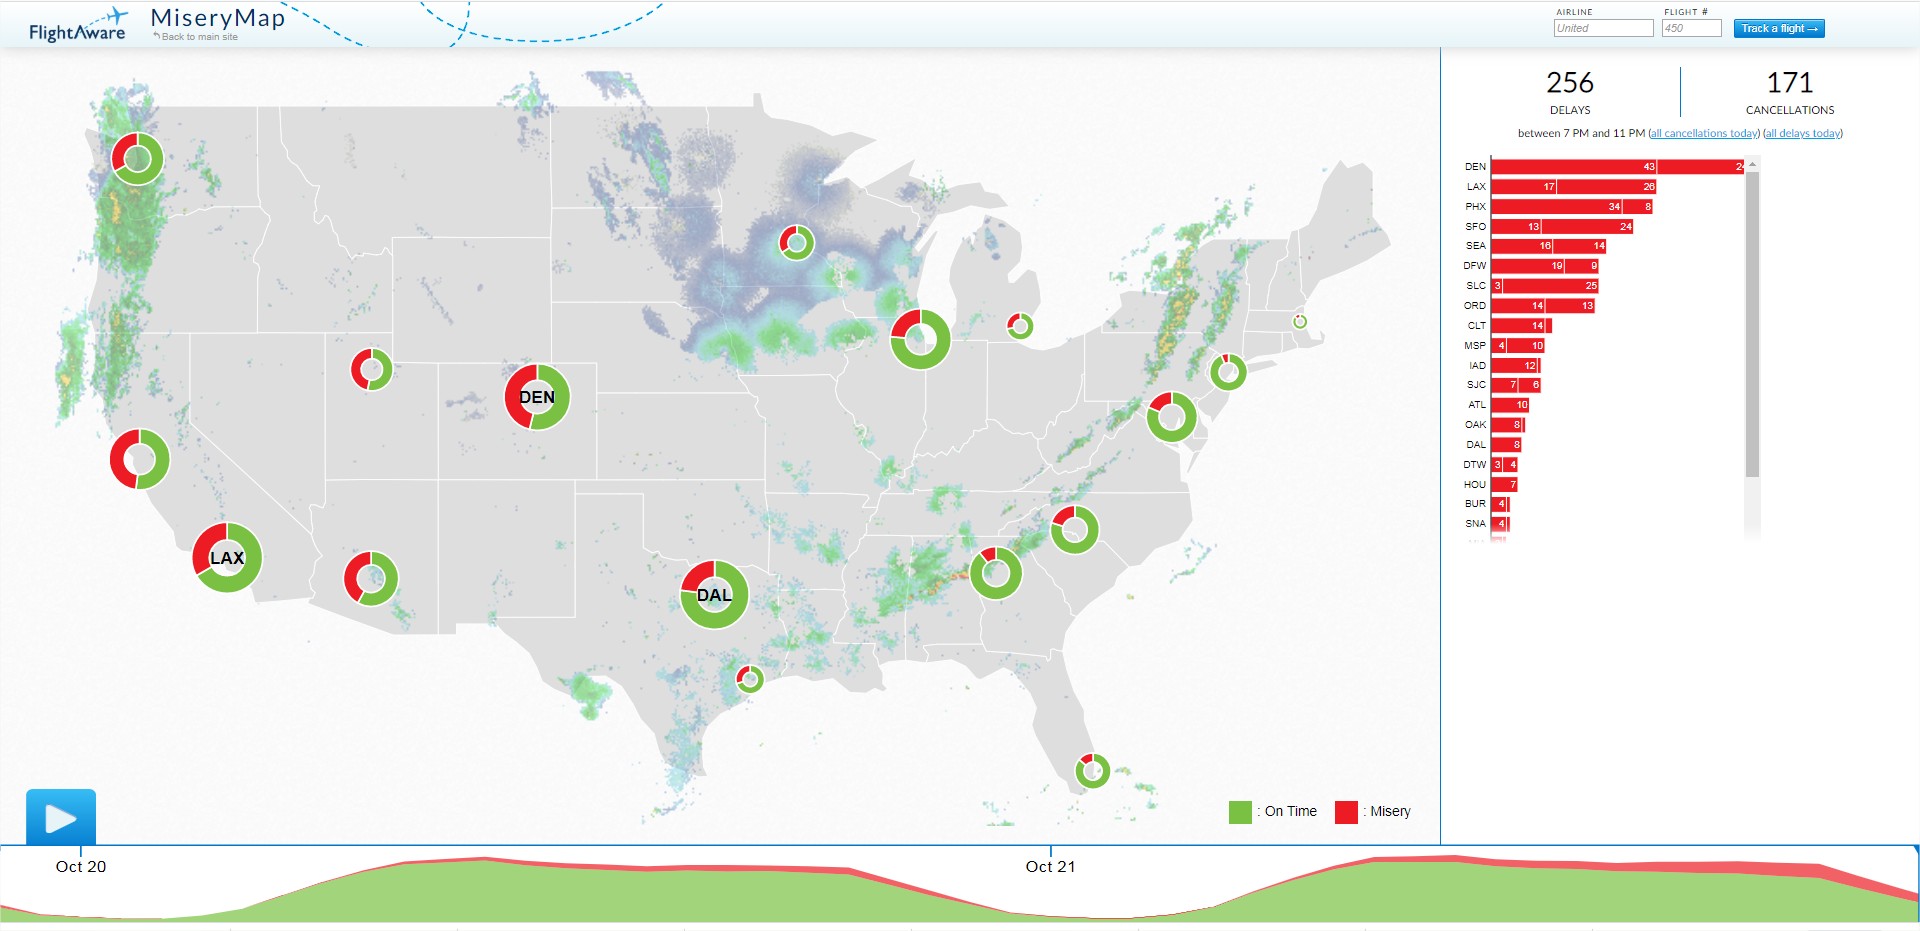Click the PHX bar in chart

pyautogui.click(x=1571, y=207)
